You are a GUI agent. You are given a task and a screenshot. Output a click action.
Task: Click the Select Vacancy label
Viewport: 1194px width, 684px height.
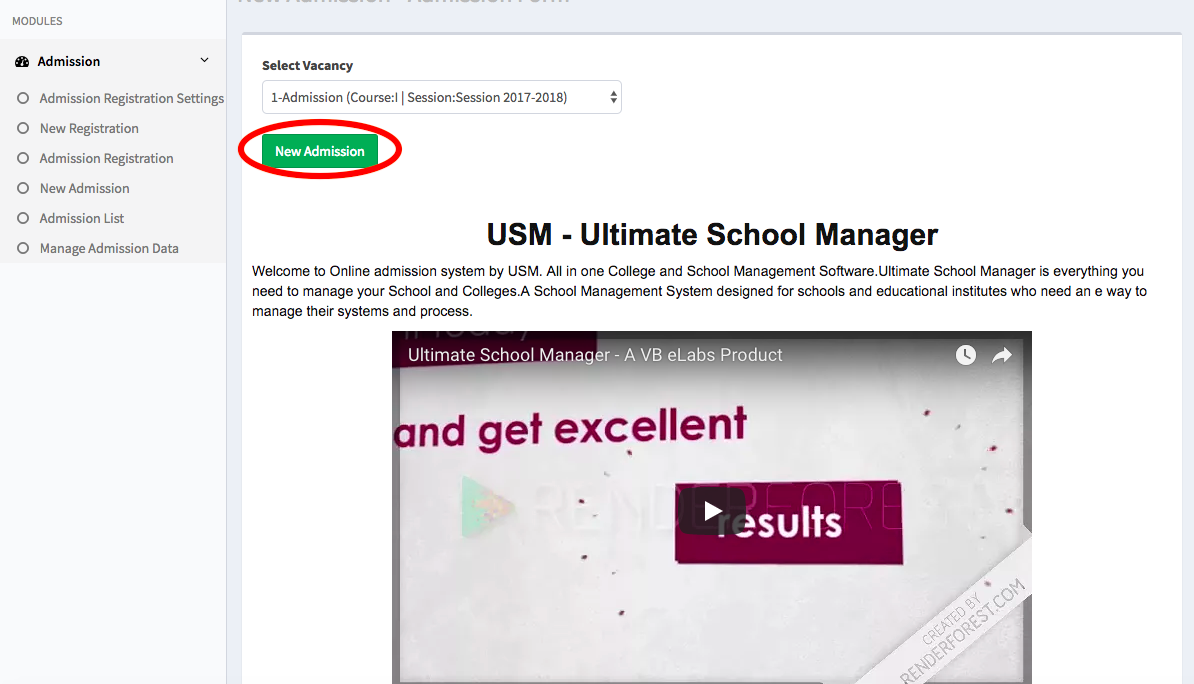[307, 66]
